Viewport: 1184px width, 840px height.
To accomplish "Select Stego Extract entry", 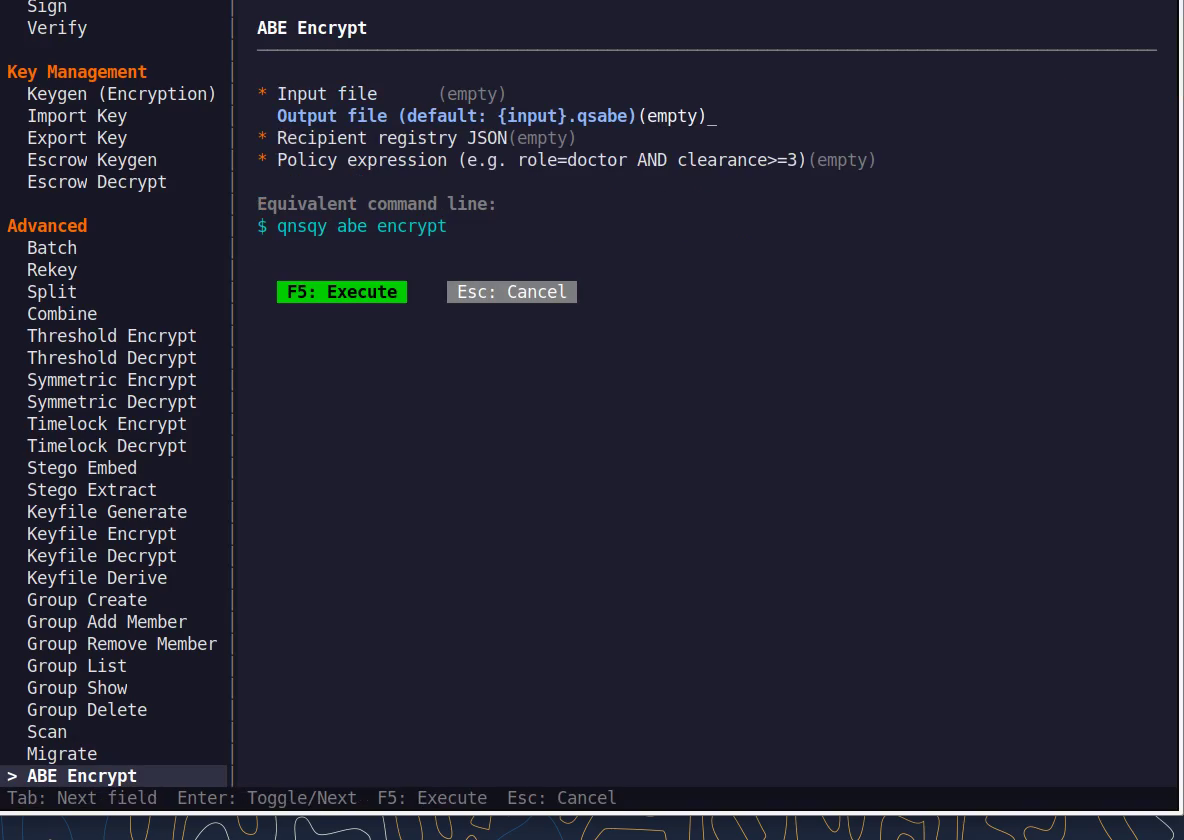I will (x=92, y=489).
